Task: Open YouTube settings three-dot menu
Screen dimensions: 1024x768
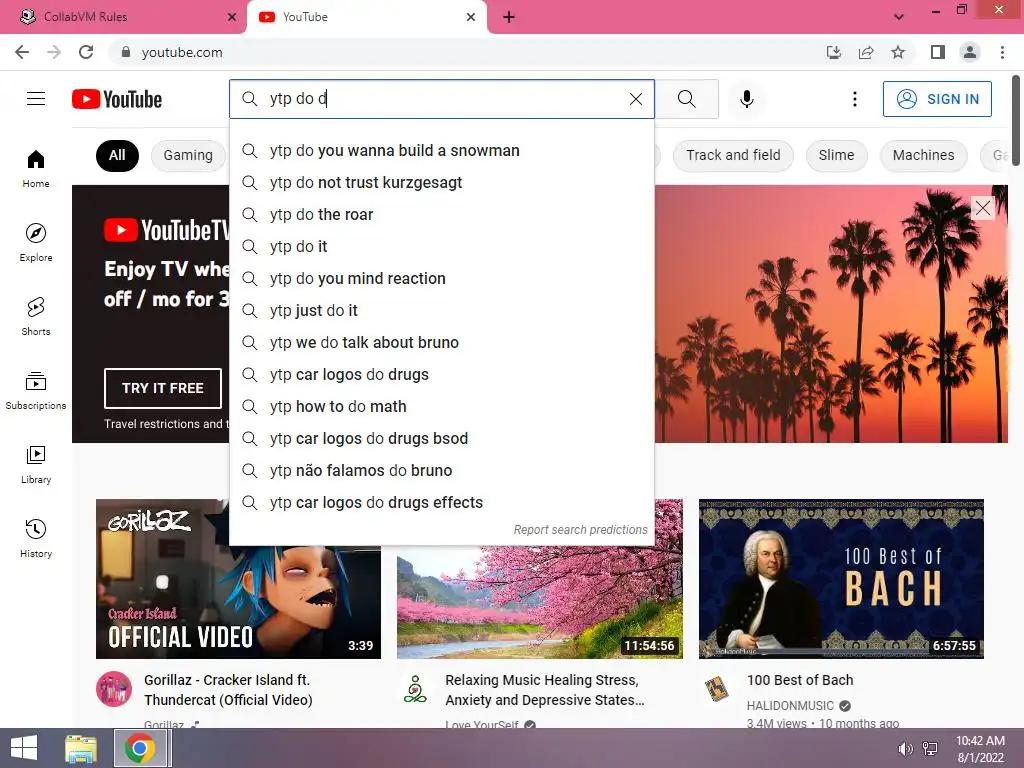Action: tap(854, 99)
